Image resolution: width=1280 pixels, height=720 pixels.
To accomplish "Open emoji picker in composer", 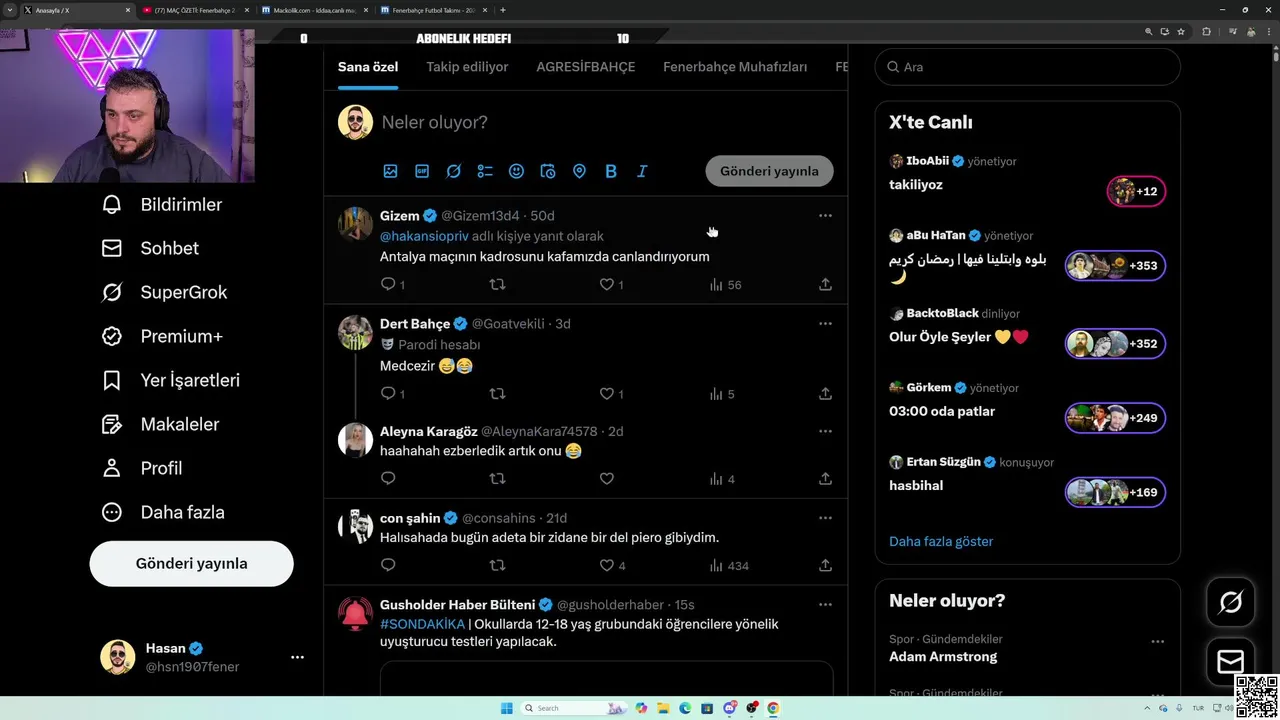I will (516, 171).
